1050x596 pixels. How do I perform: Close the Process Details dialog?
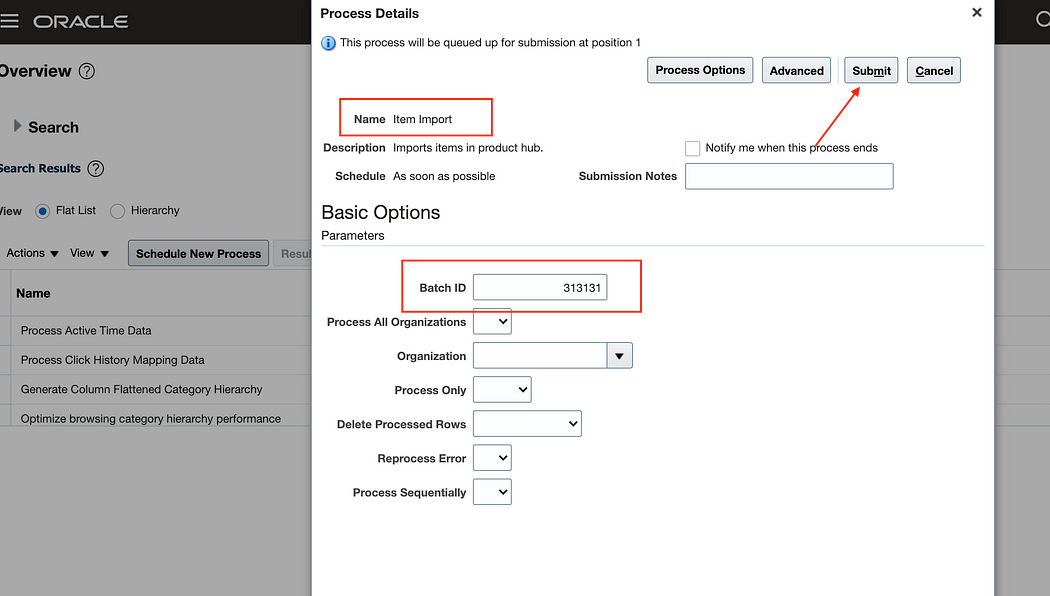977,12
